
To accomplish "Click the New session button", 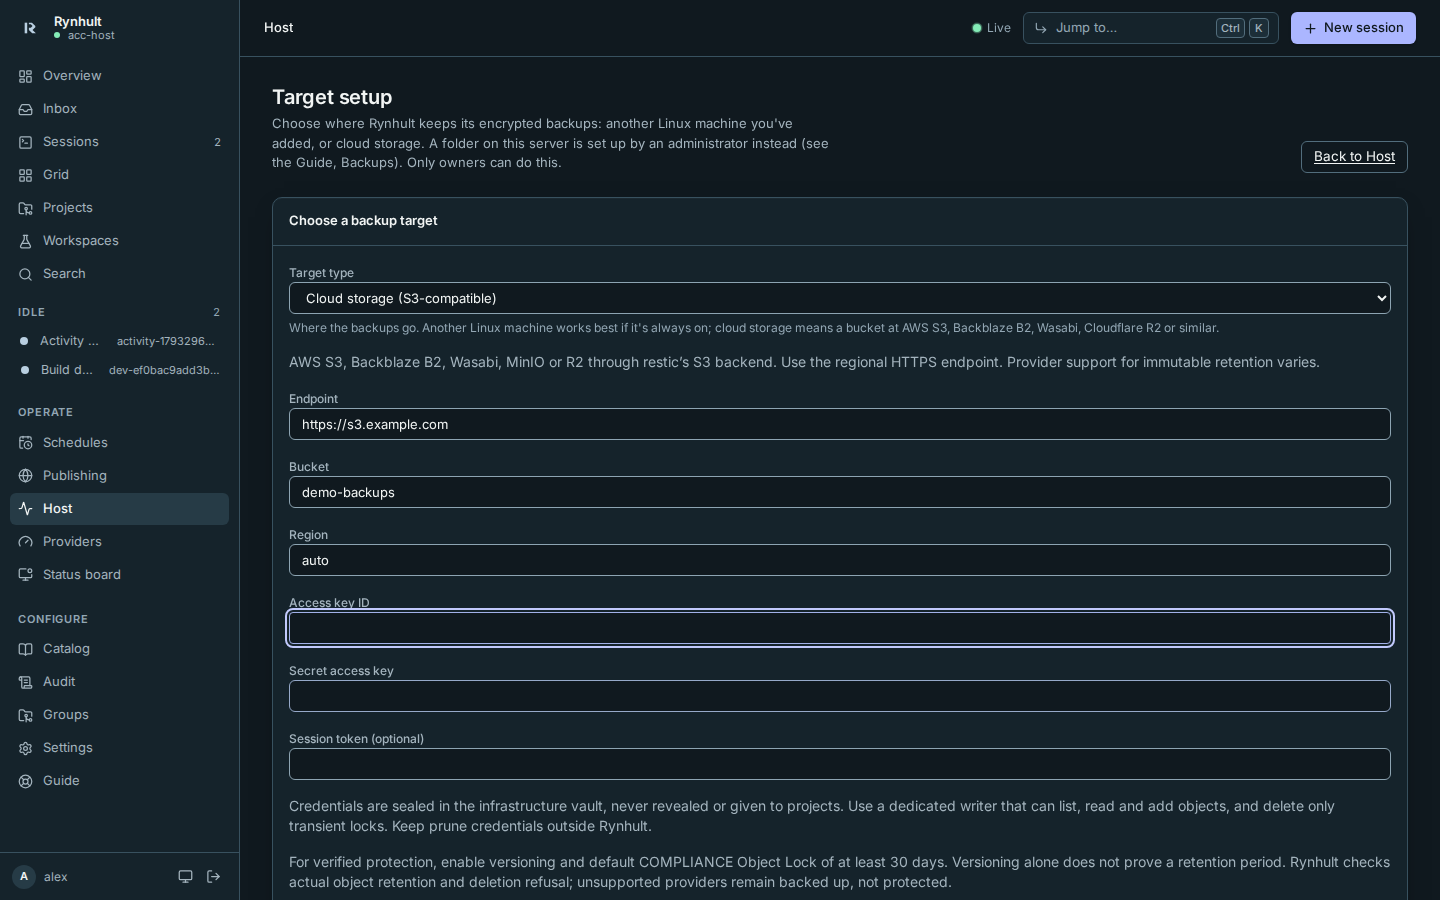I will [1353, 28].
